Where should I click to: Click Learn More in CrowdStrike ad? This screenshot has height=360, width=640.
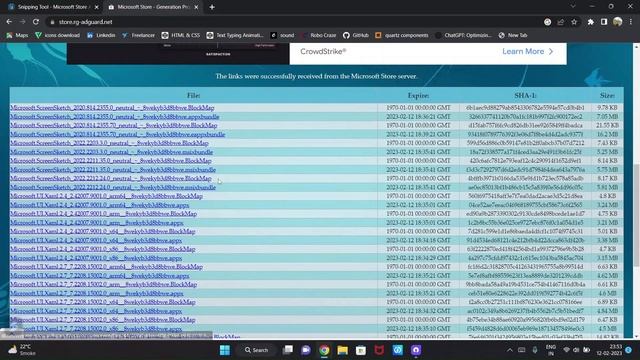click(527, 51)
